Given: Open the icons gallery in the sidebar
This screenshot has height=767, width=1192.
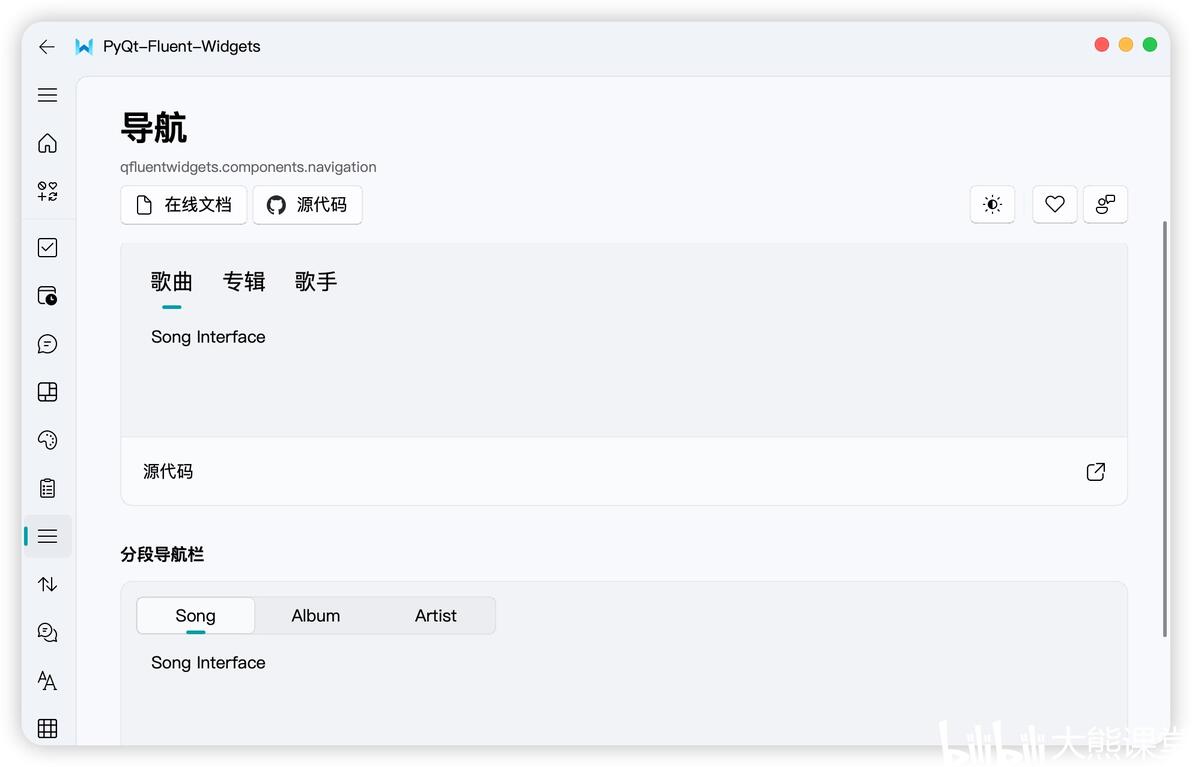Looking at the screenshot, I should (x=47, y=191).
